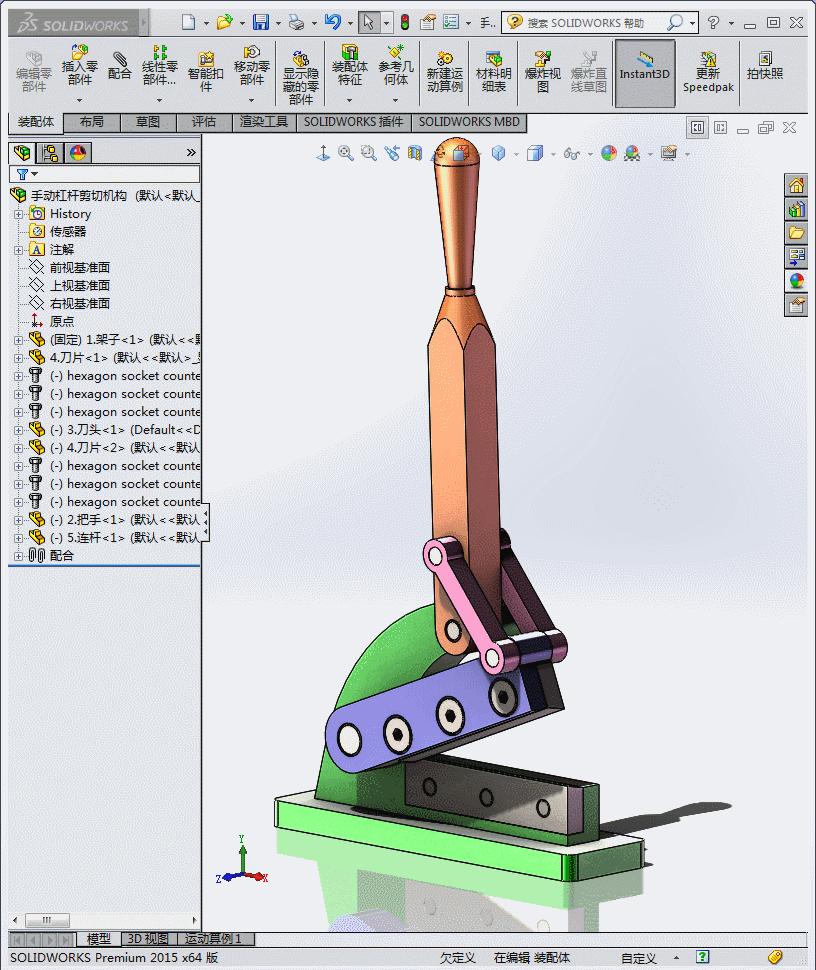The height and width of the screenshot is (970, 816).
Task: Open the Display Style dropdown arrow
Action: [553, 153]
